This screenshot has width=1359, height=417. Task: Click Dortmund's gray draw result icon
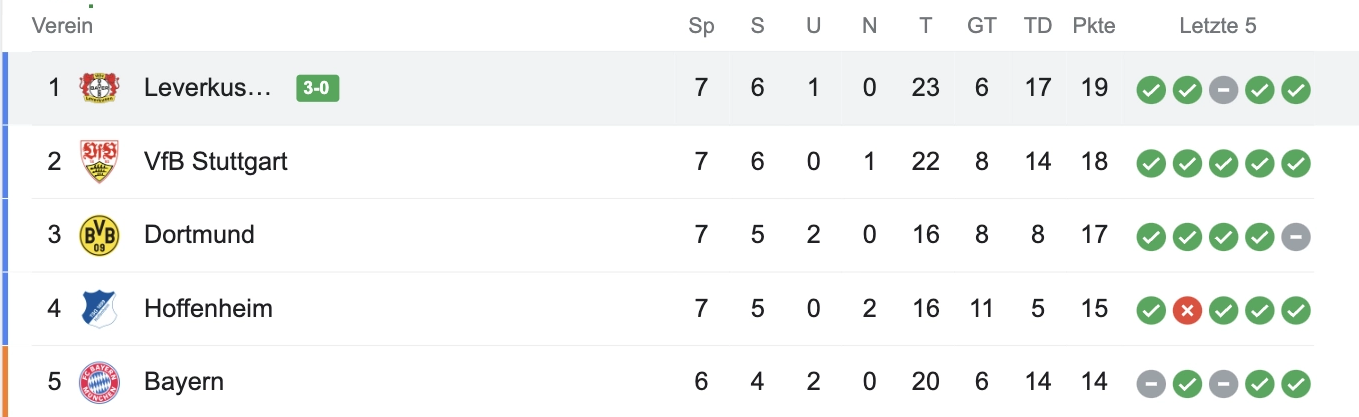coord(1296,237)
